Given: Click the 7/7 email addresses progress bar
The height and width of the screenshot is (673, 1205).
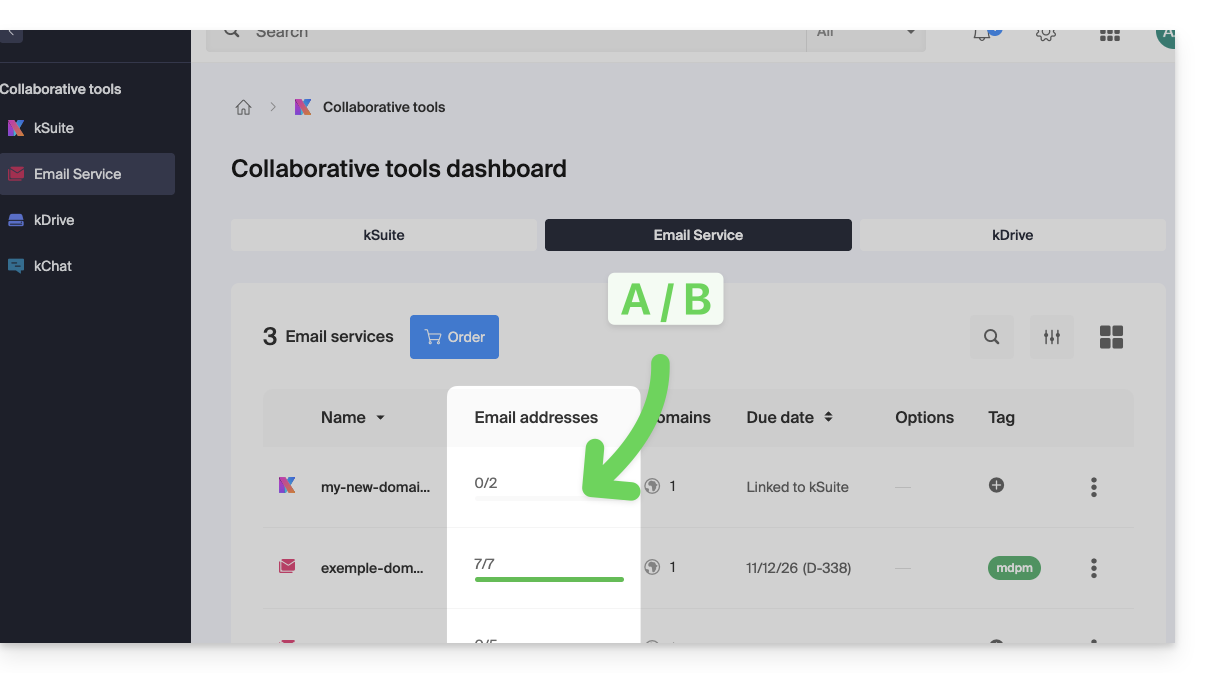Looking at the screenshot, I should pyautogui.click(x=549, y=578).
